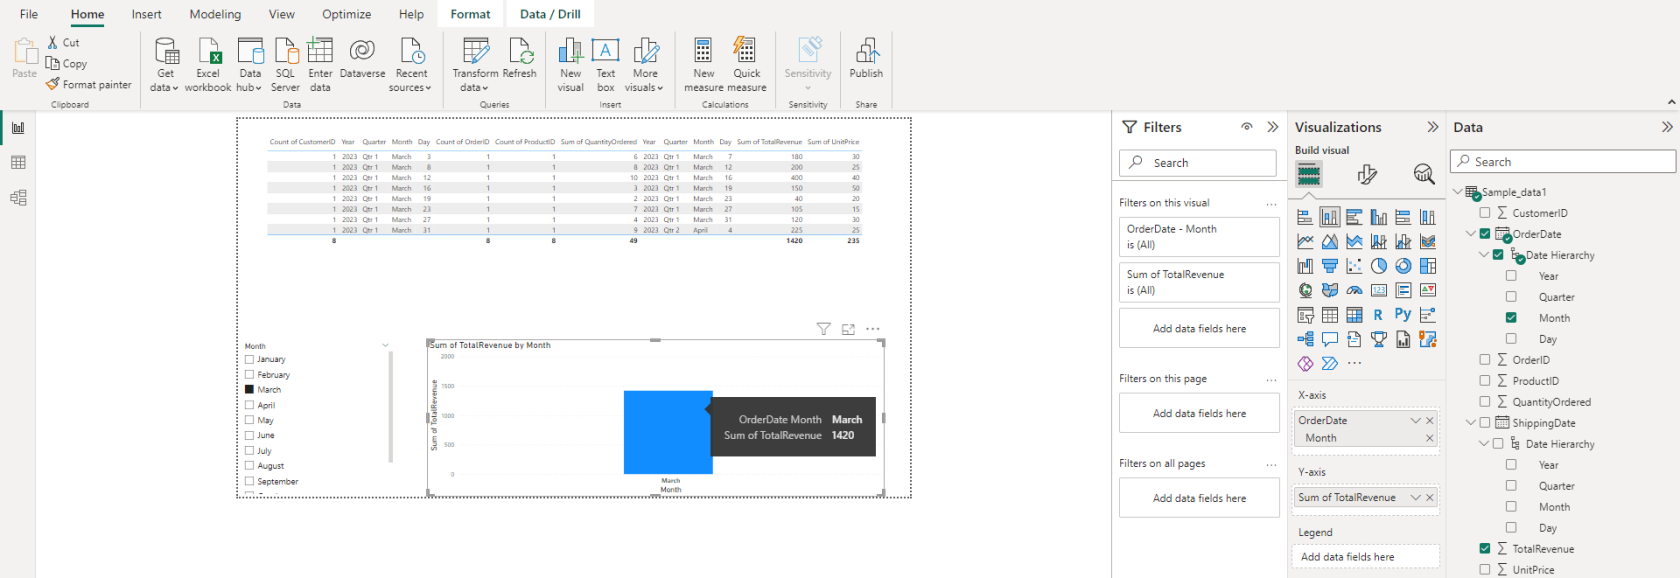Select the Q&A speech bubble visual
The width and height of the screenshot is (1680, 578).
1330,339
